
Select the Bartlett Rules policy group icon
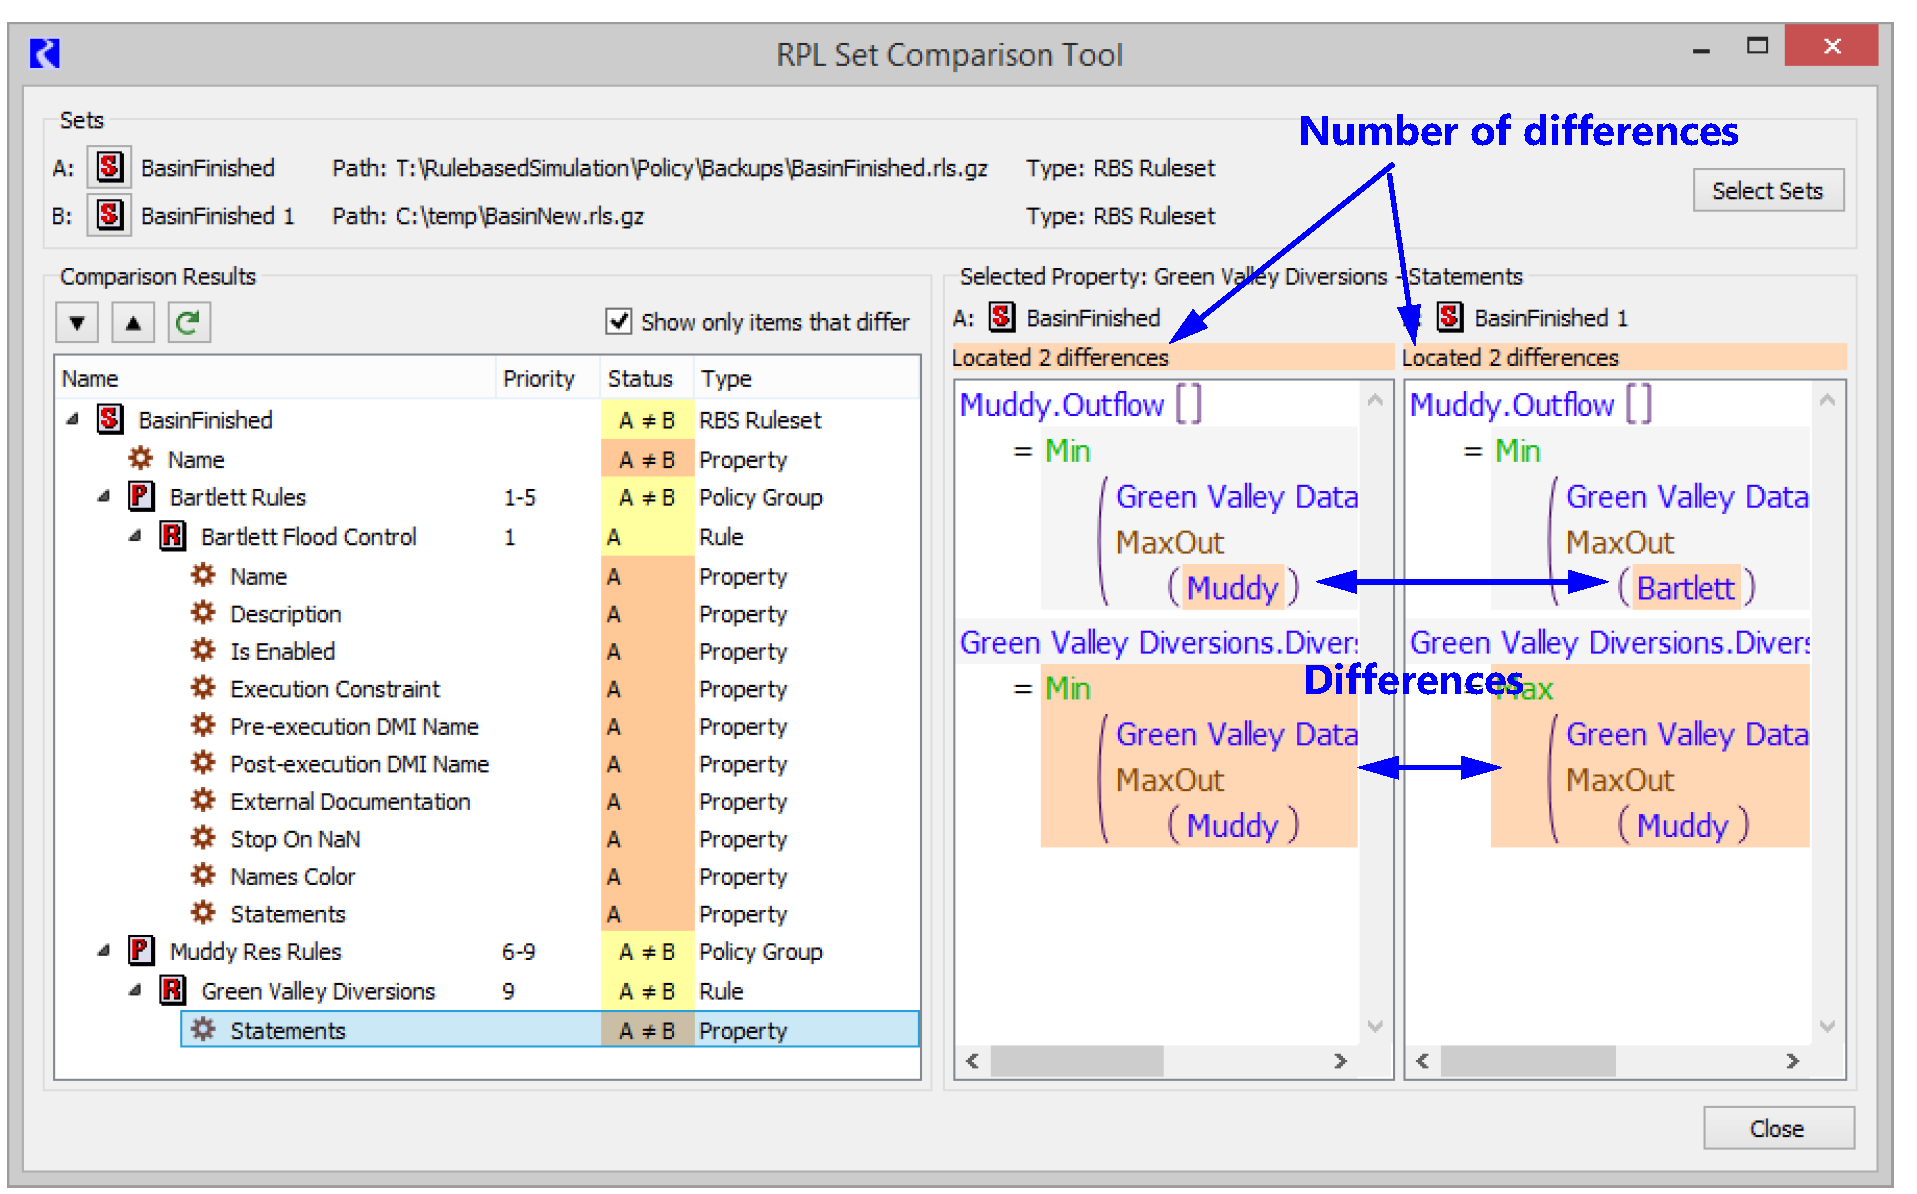pyautogui.click(x=141, y=497)
